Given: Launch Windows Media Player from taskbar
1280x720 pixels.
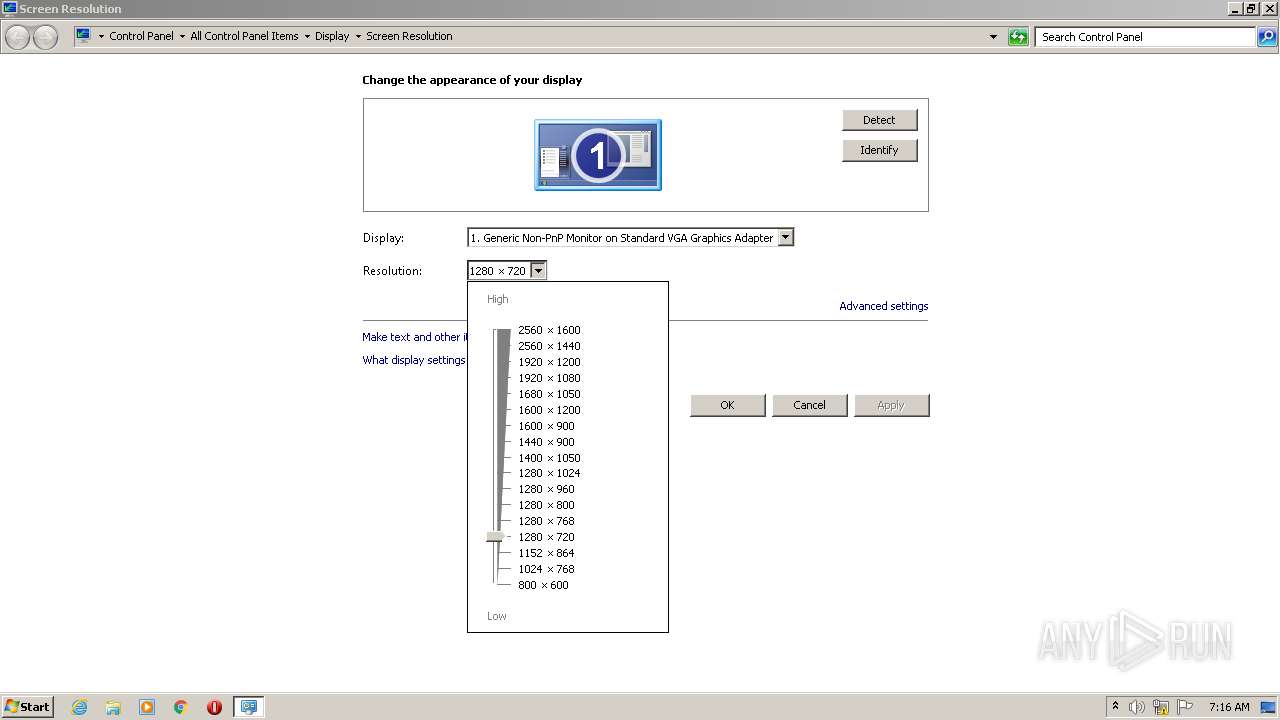Looking at the screenshot, I should 147,707.
